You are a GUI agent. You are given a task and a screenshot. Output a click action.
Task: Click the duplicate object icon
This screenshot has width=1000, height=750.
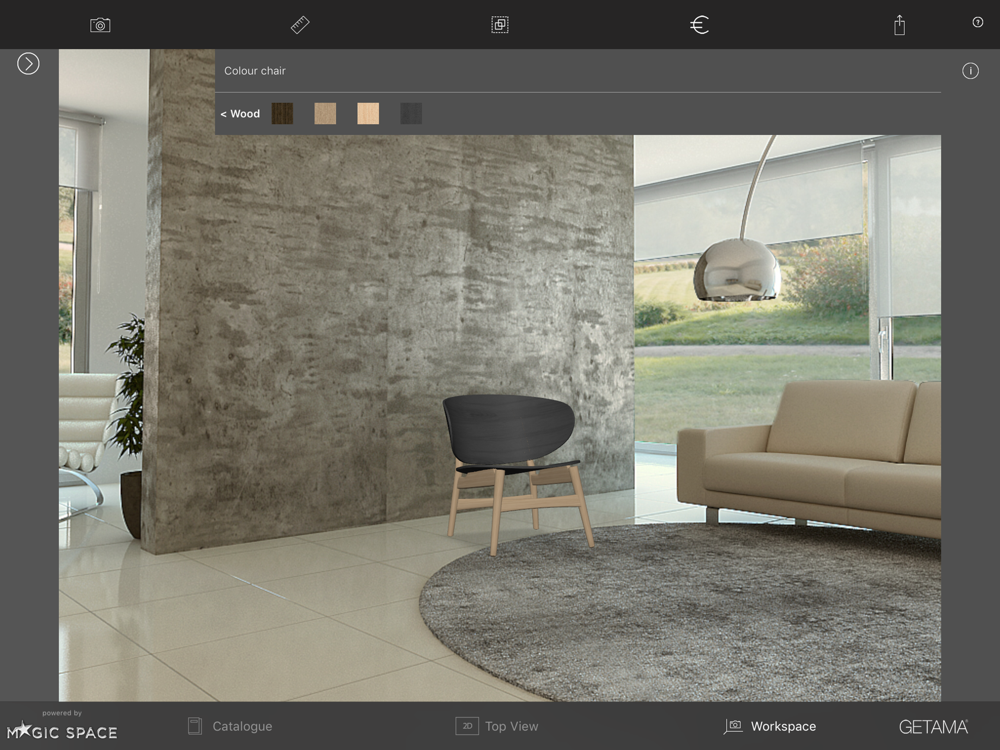tap(500, 25)
